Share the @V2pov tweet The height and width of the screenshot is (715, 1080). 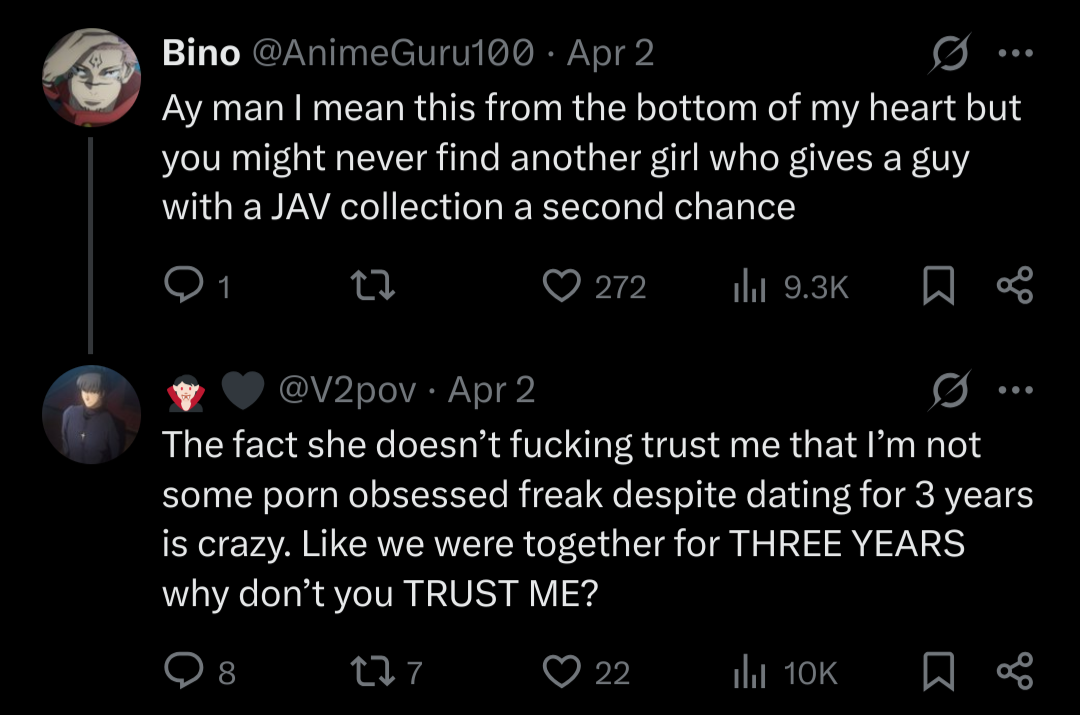[1013, 671]
